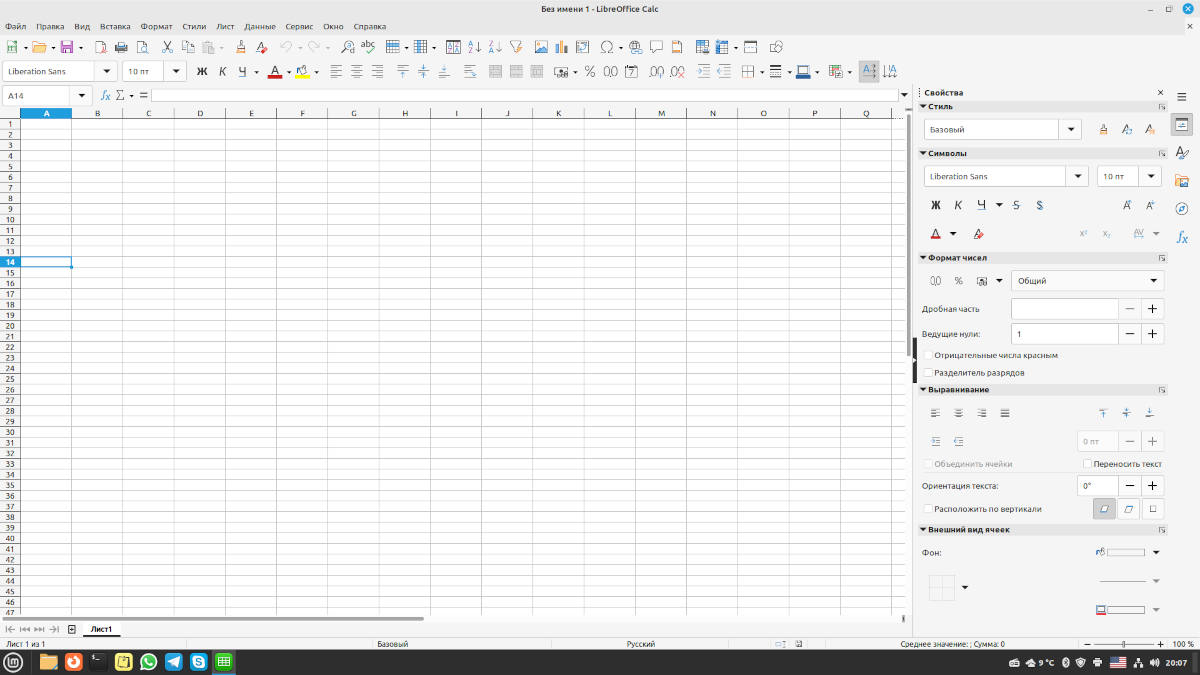Click the strikethrough icon in the sidebar Символы section
1200x675 pixels.
pos(1017,205)
